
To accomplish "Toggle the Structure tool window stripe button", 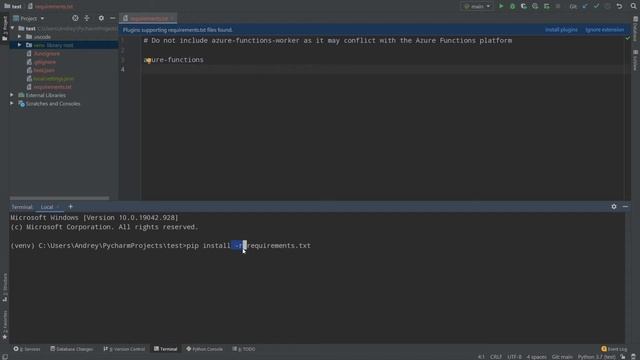I will (x=4, y=288).
